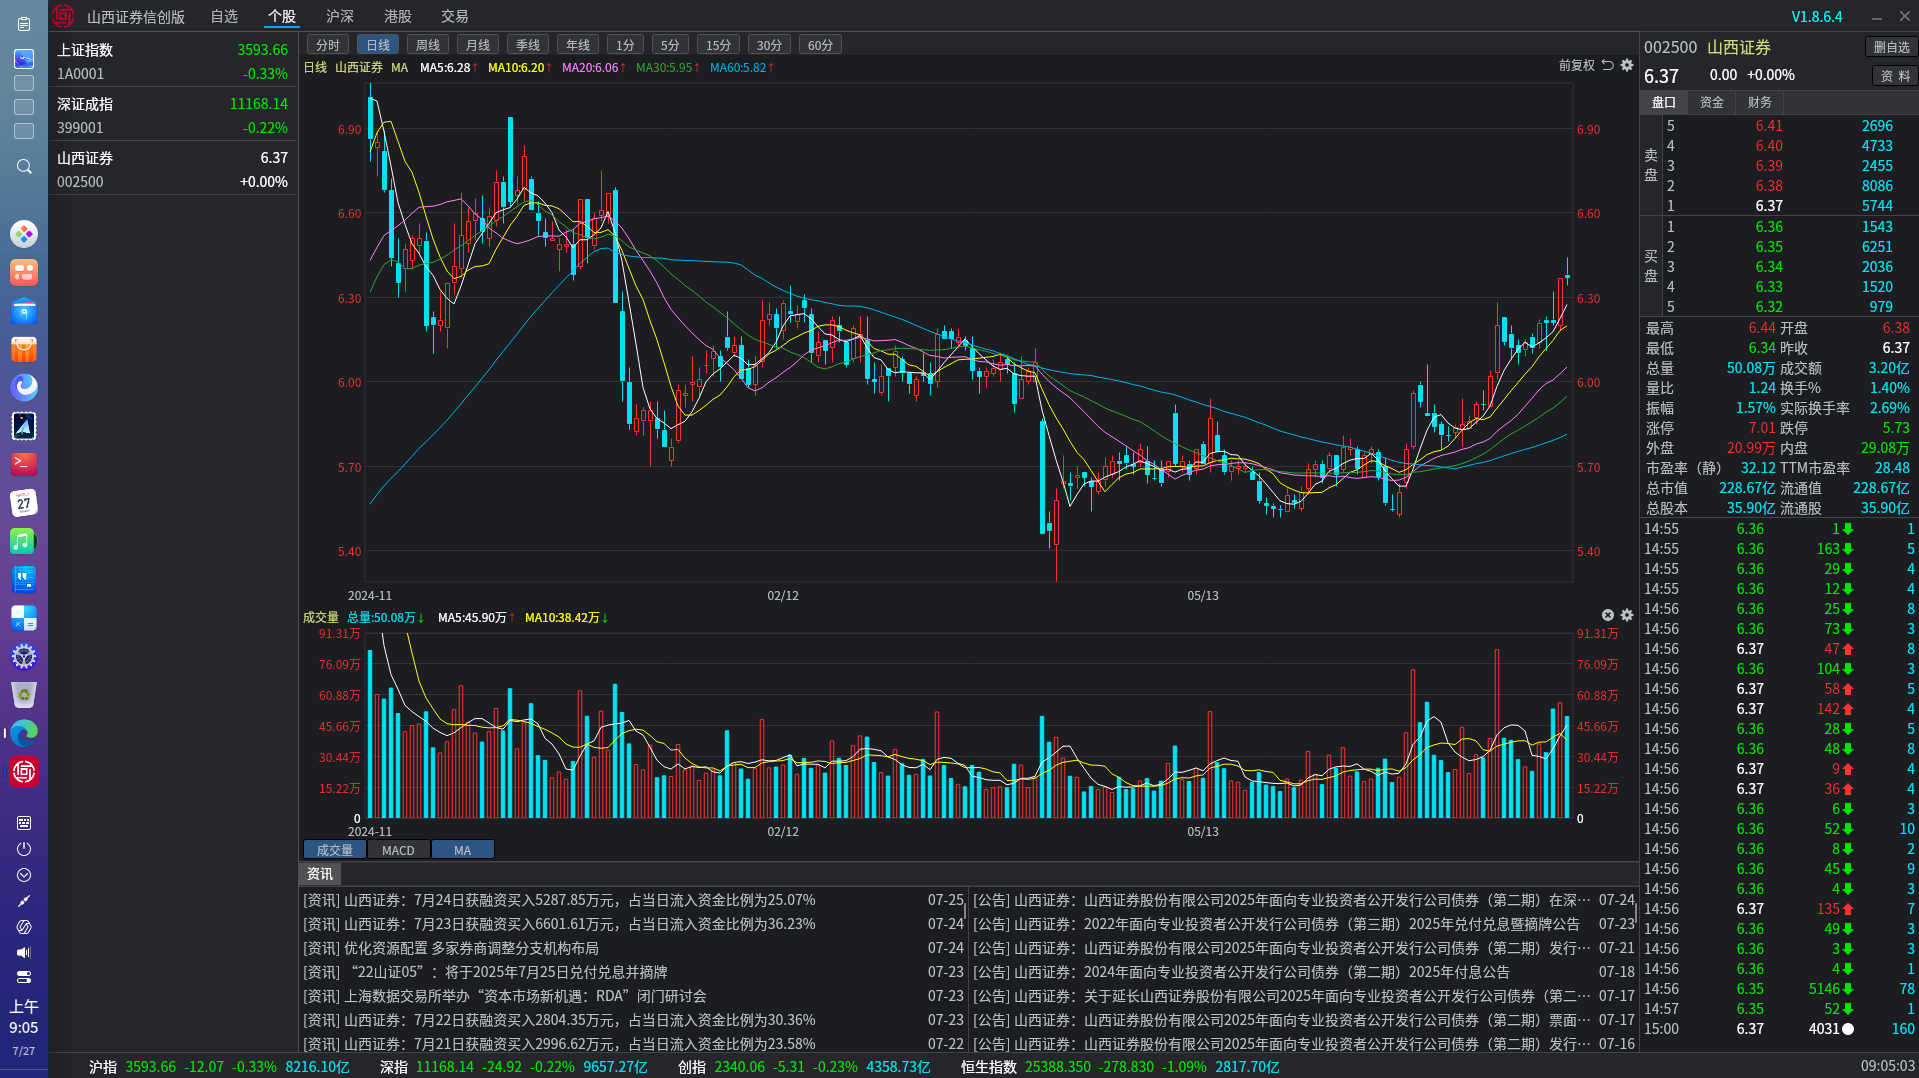Open the trash bin in the dock
The image size is (1919, 1078).
24,694
